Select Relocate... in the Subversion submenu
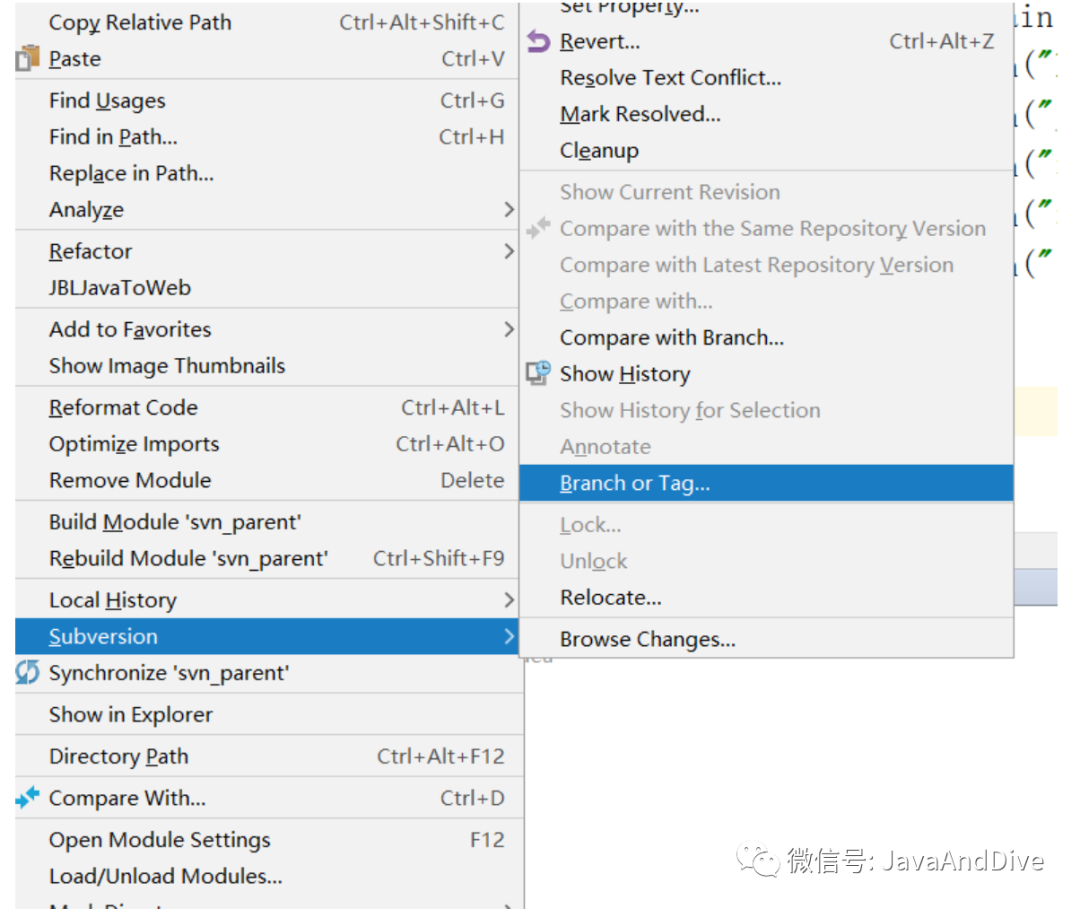This screenshot has height=909, width=1080. tap(611, 598)
